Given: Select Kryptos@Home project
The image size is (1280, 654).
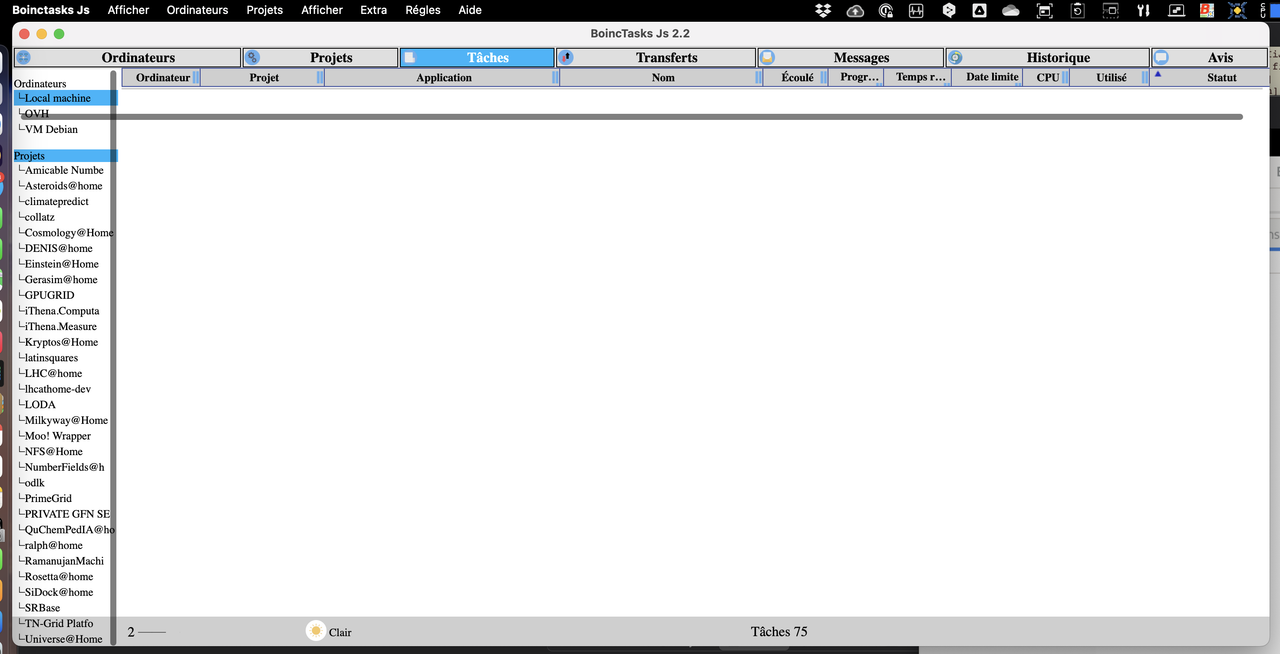Looking at the screenshot, I should click(61, 342).
